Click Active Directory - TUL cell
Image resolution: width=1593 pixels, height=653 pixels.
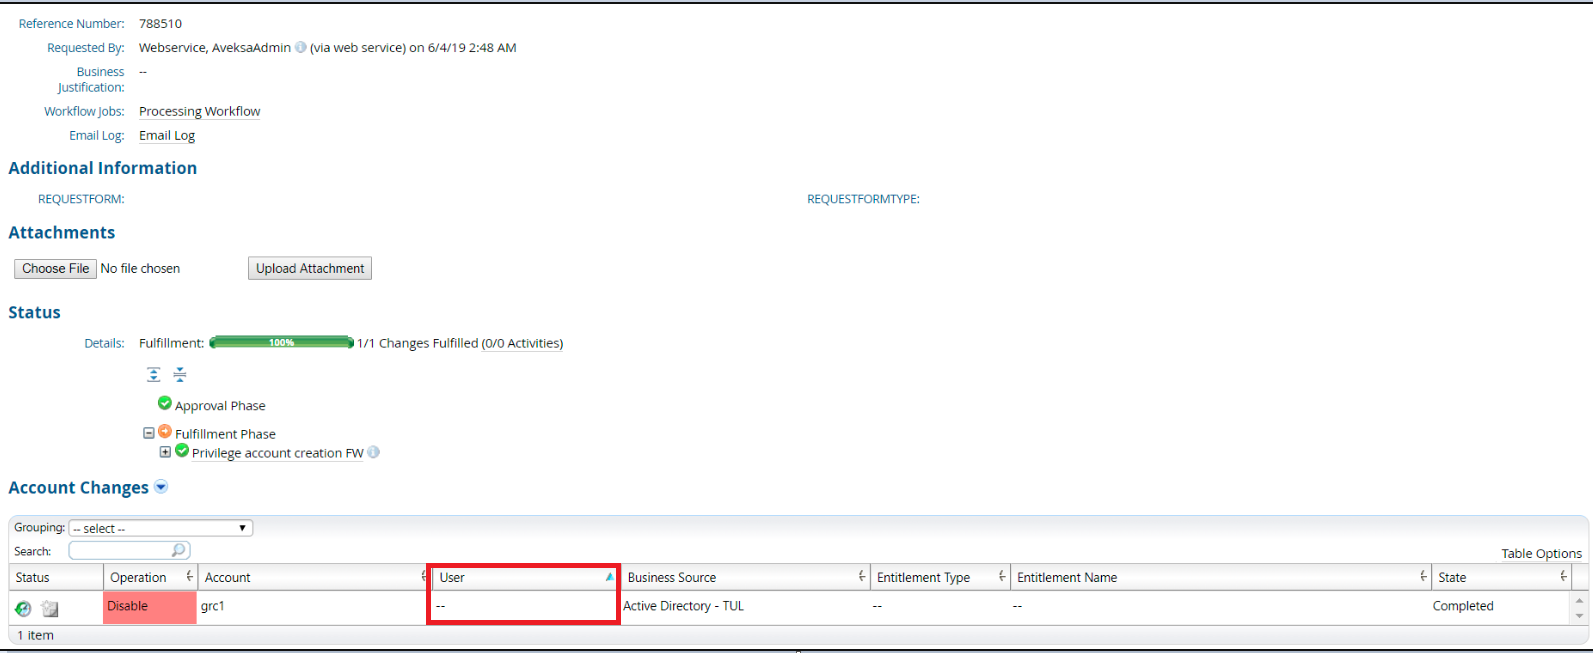744,607
